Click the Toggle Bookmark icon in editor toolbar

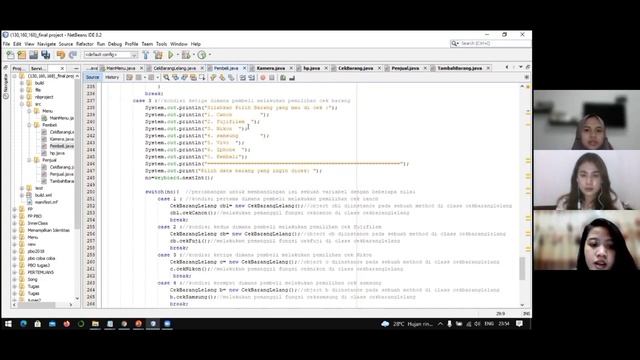(231, 78)
